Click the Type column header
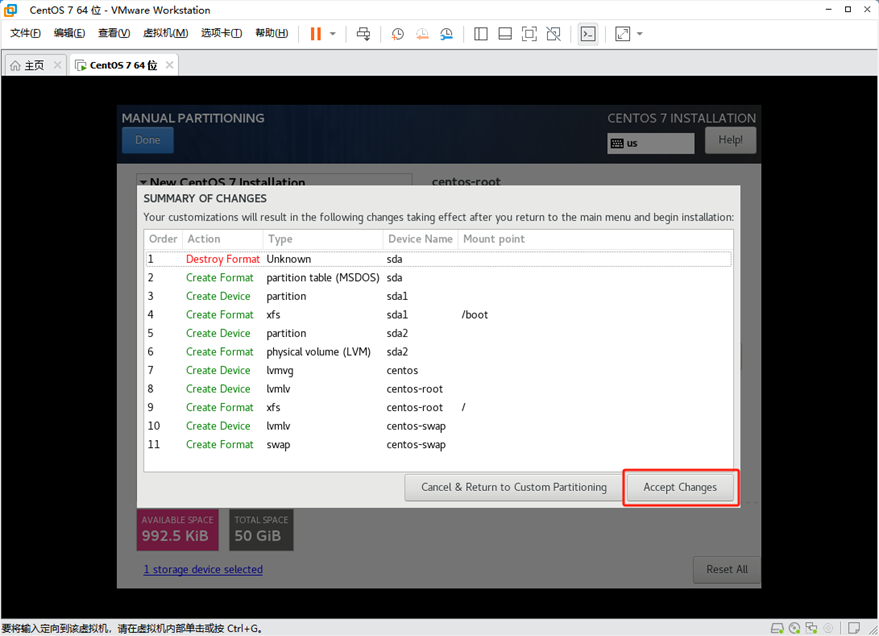The width and height of the screenshot is (879, 636). coord(323,239)
